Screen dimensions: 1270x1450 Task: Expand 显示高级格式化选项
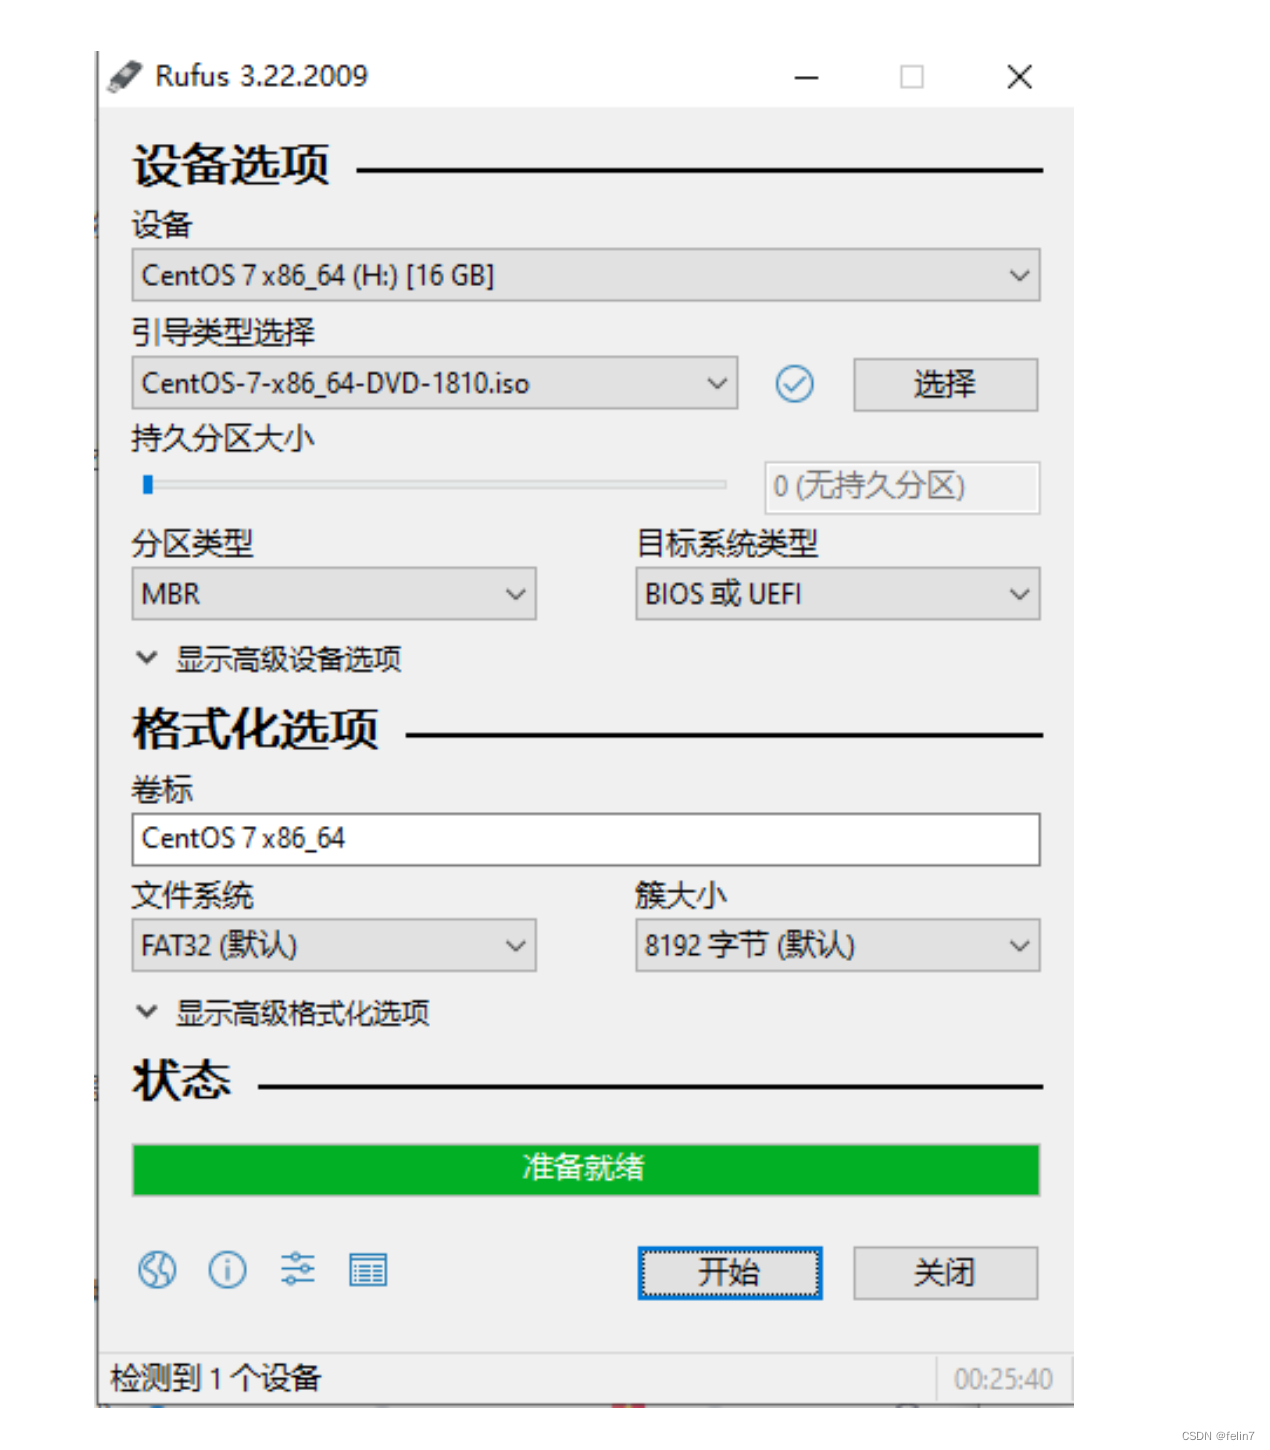282,1013
